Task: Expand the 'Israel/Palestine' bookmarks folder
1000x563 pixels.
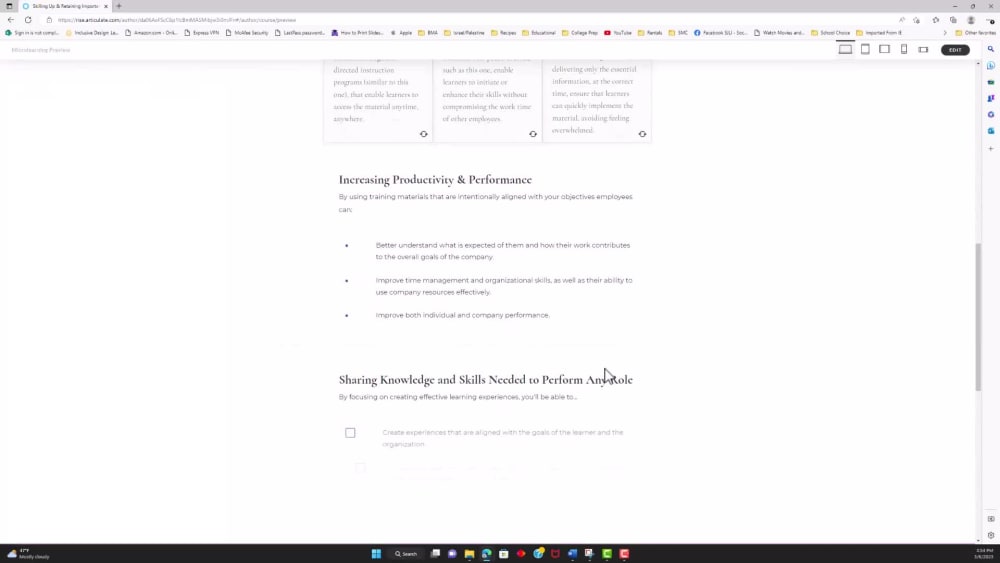Action: (464, 33)
